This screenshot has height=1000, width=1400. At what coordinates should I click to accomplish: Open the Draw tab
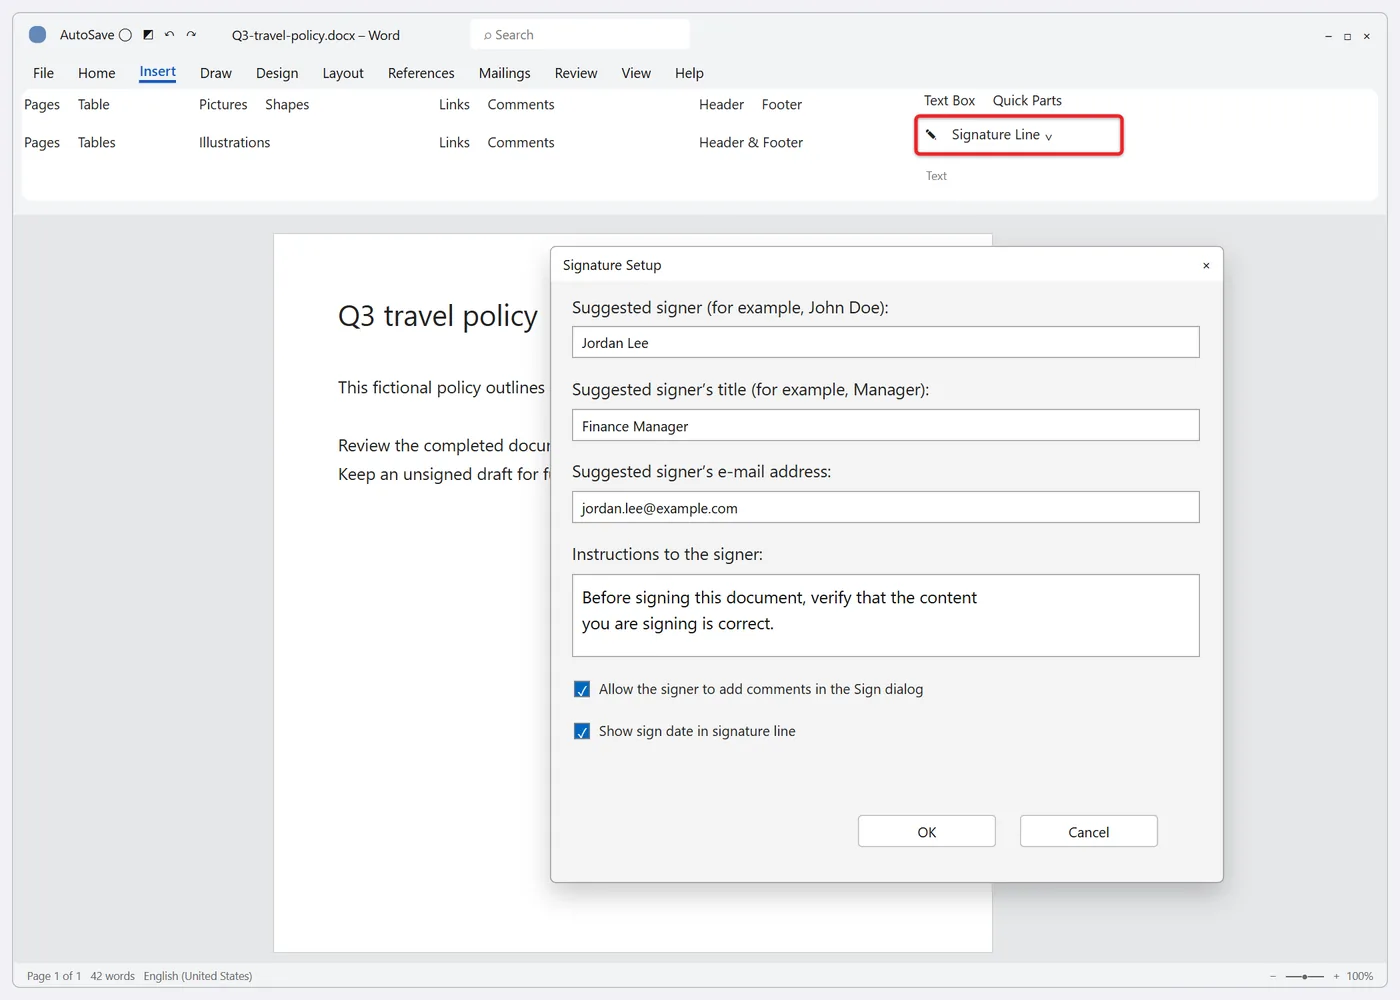pyautogui.click(x=216, y=73)
